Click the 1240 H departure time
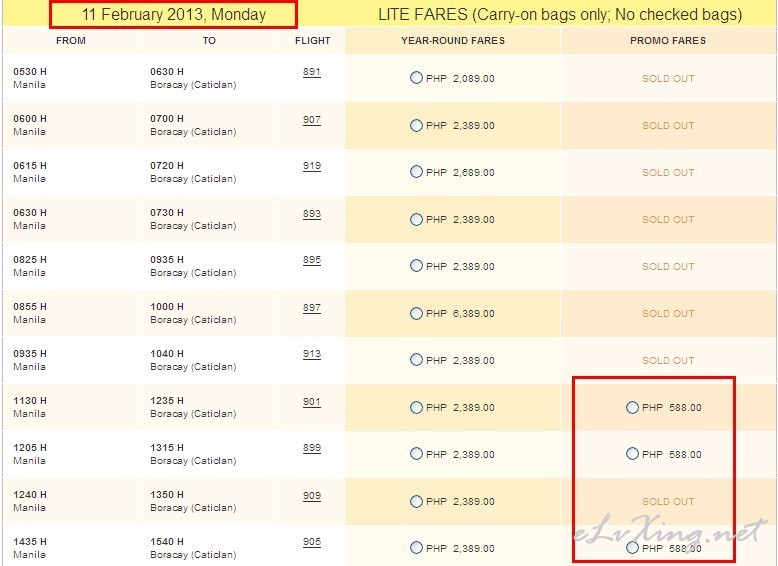The height and width of the screenshot is (566, 778). (30, 495)
